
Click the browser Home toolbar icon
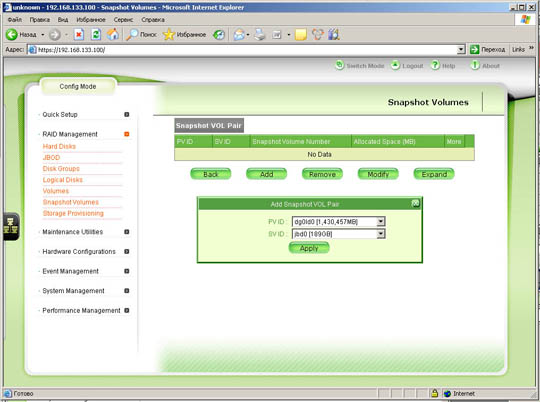[113, 34]
